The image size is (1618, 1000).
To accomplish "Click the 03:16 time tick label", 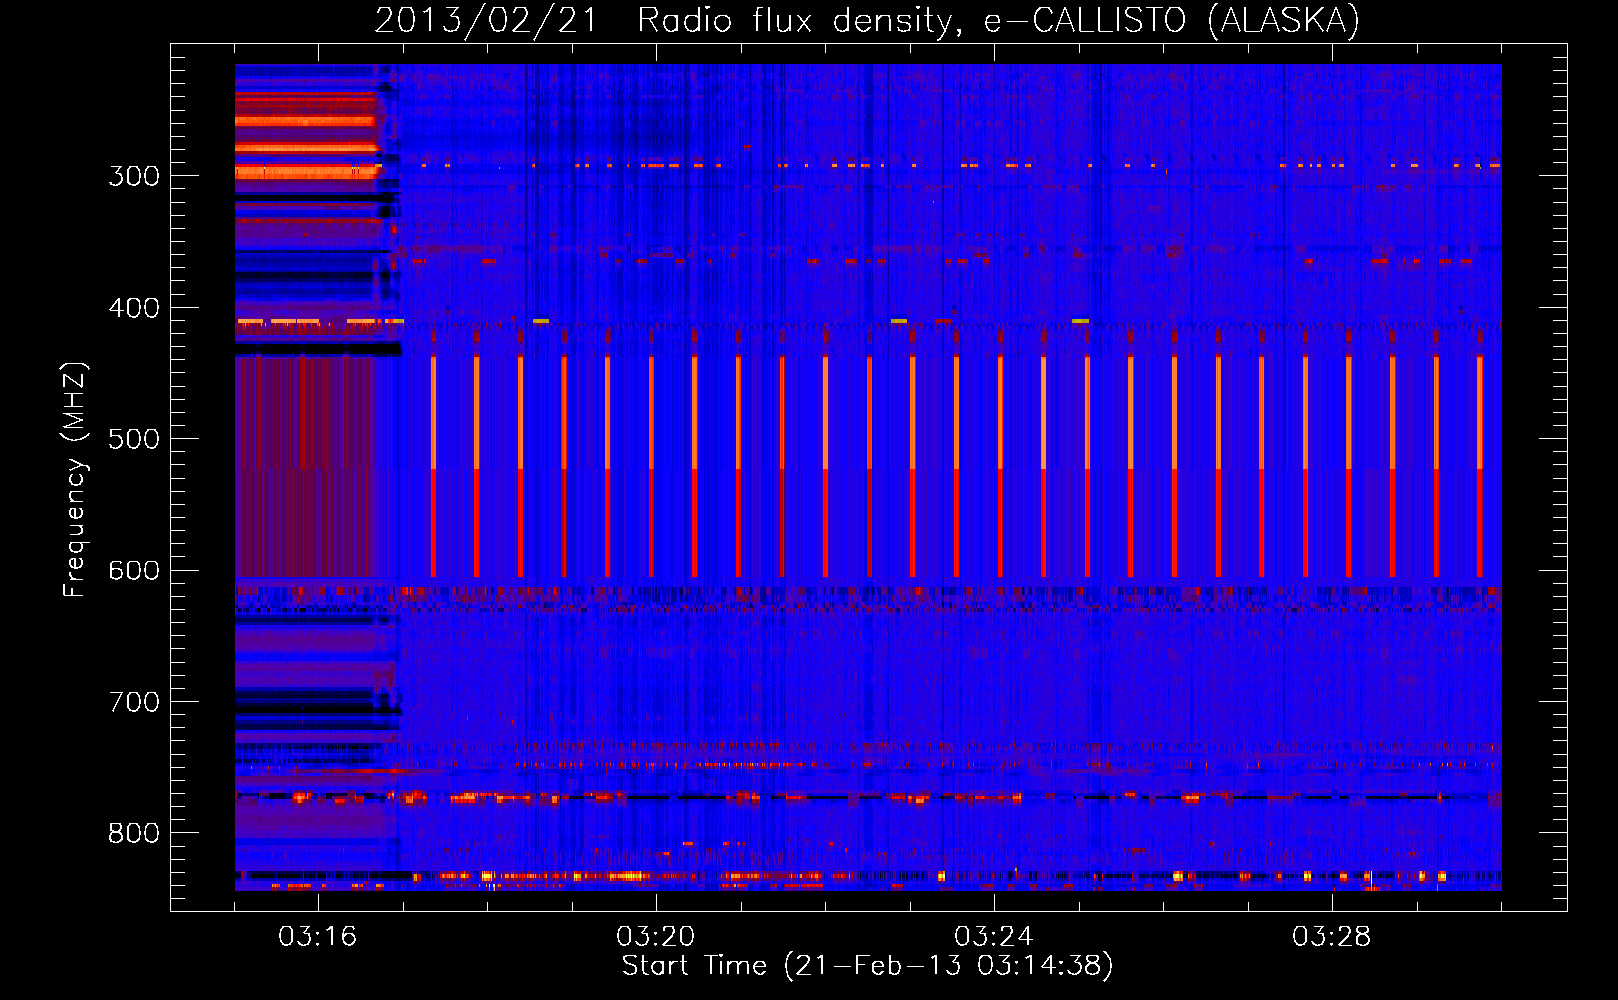I will (318, 937).
